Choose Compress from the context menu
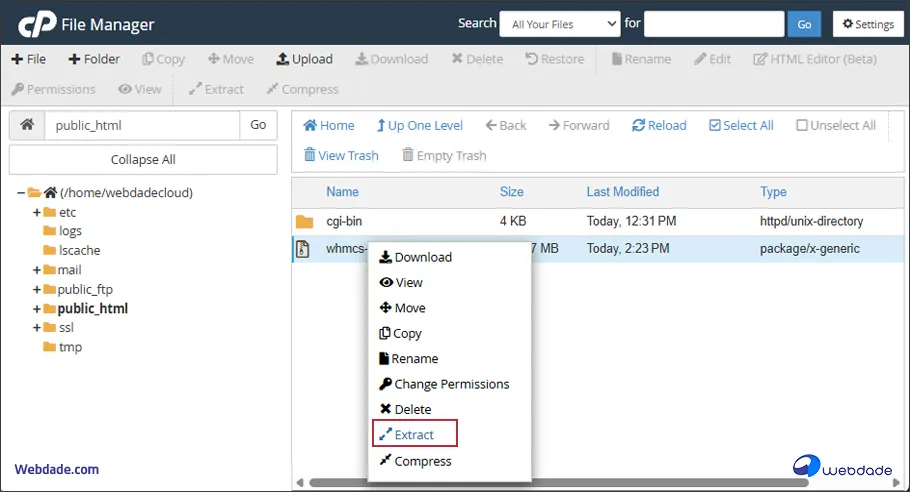 pyautogui.click(x=422, y=461)
